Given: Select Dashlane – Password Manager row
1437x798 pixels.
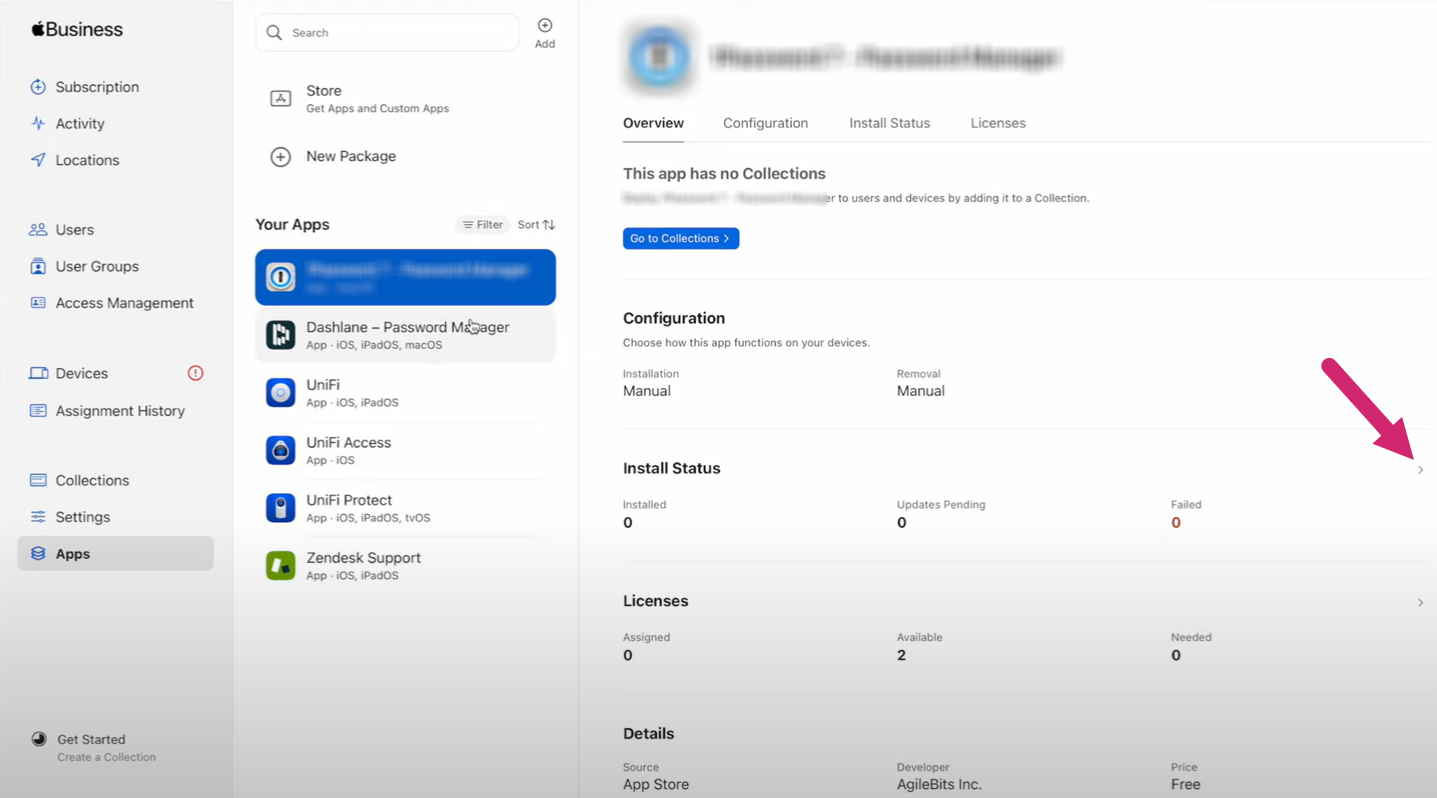Looking at the screenshot, I should pos(406,335).
